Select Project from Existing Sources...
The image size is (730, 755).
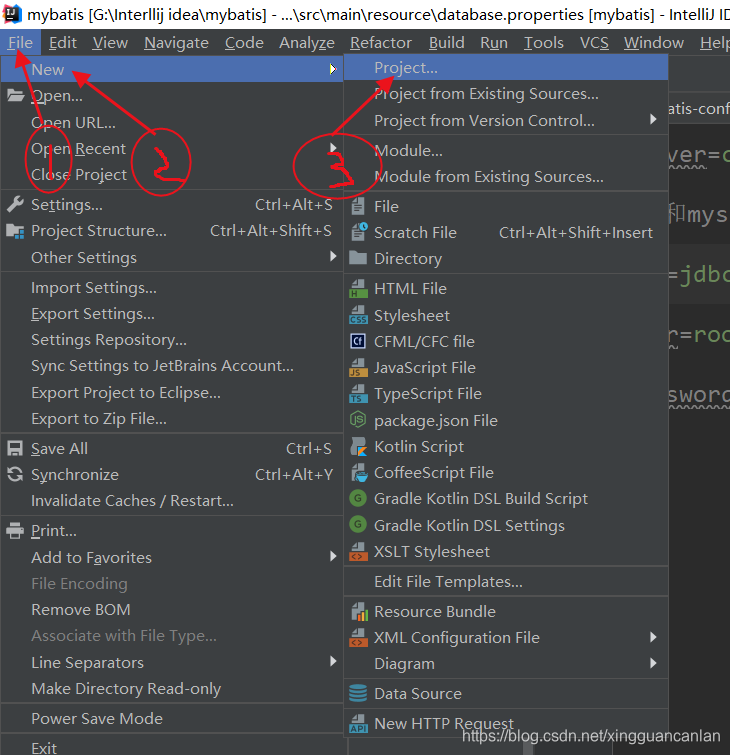(506, 94)
